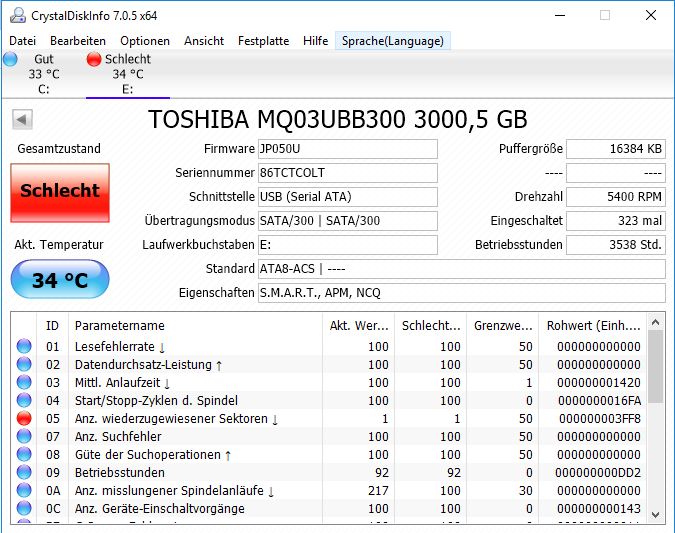Select Anz. misslungener Spindelanläufe parameter name
The width and height of the screenshot is (675, 533).
174,491
